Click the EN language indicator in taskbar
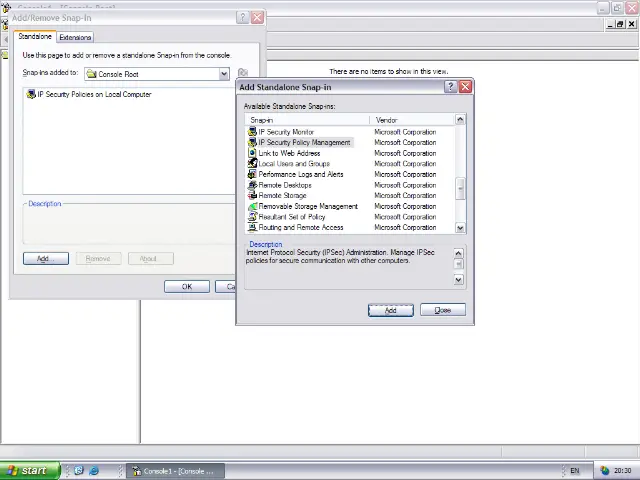The image size is (640, 480). (575, 471)
